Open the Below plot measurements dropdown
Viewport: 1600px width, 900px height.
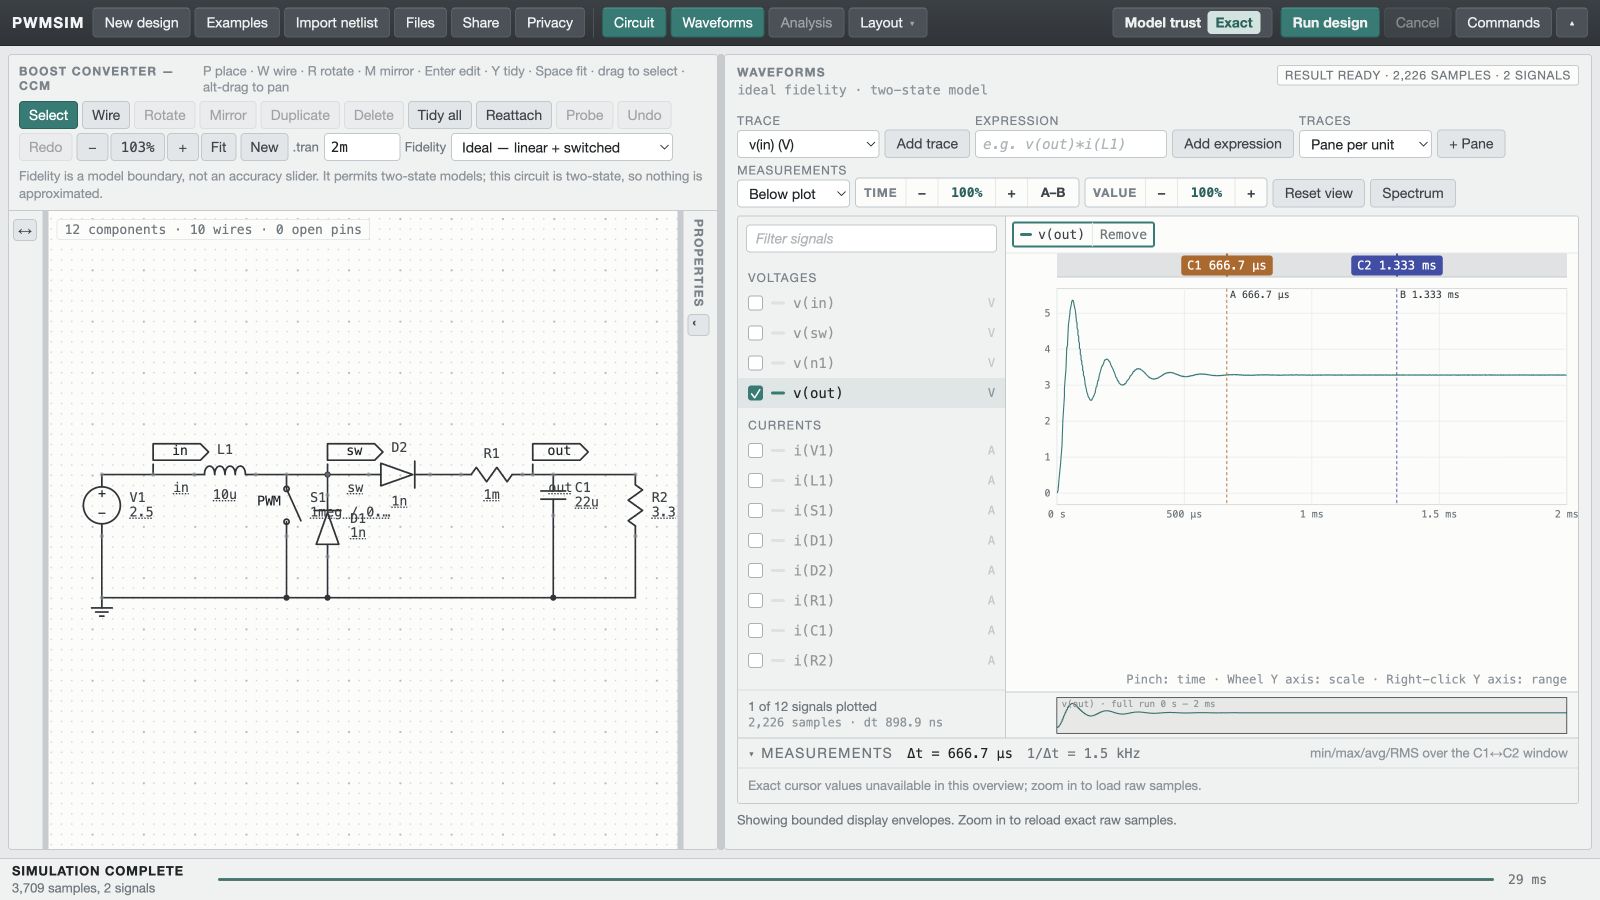click(x=793, y=193)
